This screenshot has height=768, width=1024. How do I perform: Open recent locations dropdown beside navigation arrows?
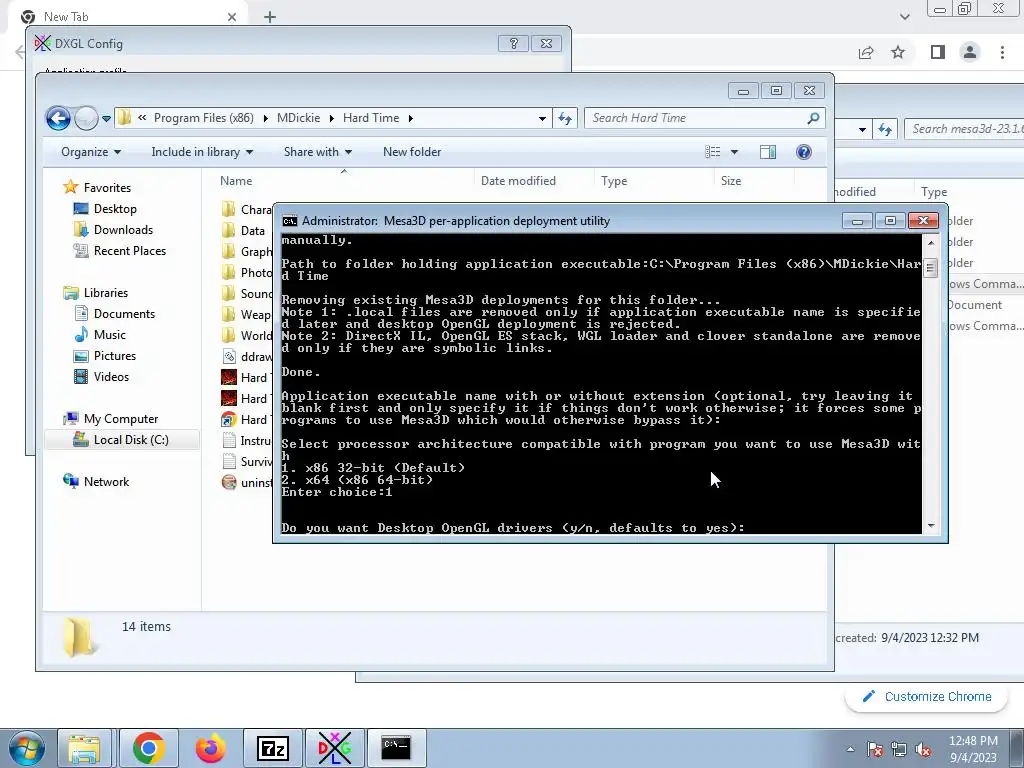(x=106, y=118)
